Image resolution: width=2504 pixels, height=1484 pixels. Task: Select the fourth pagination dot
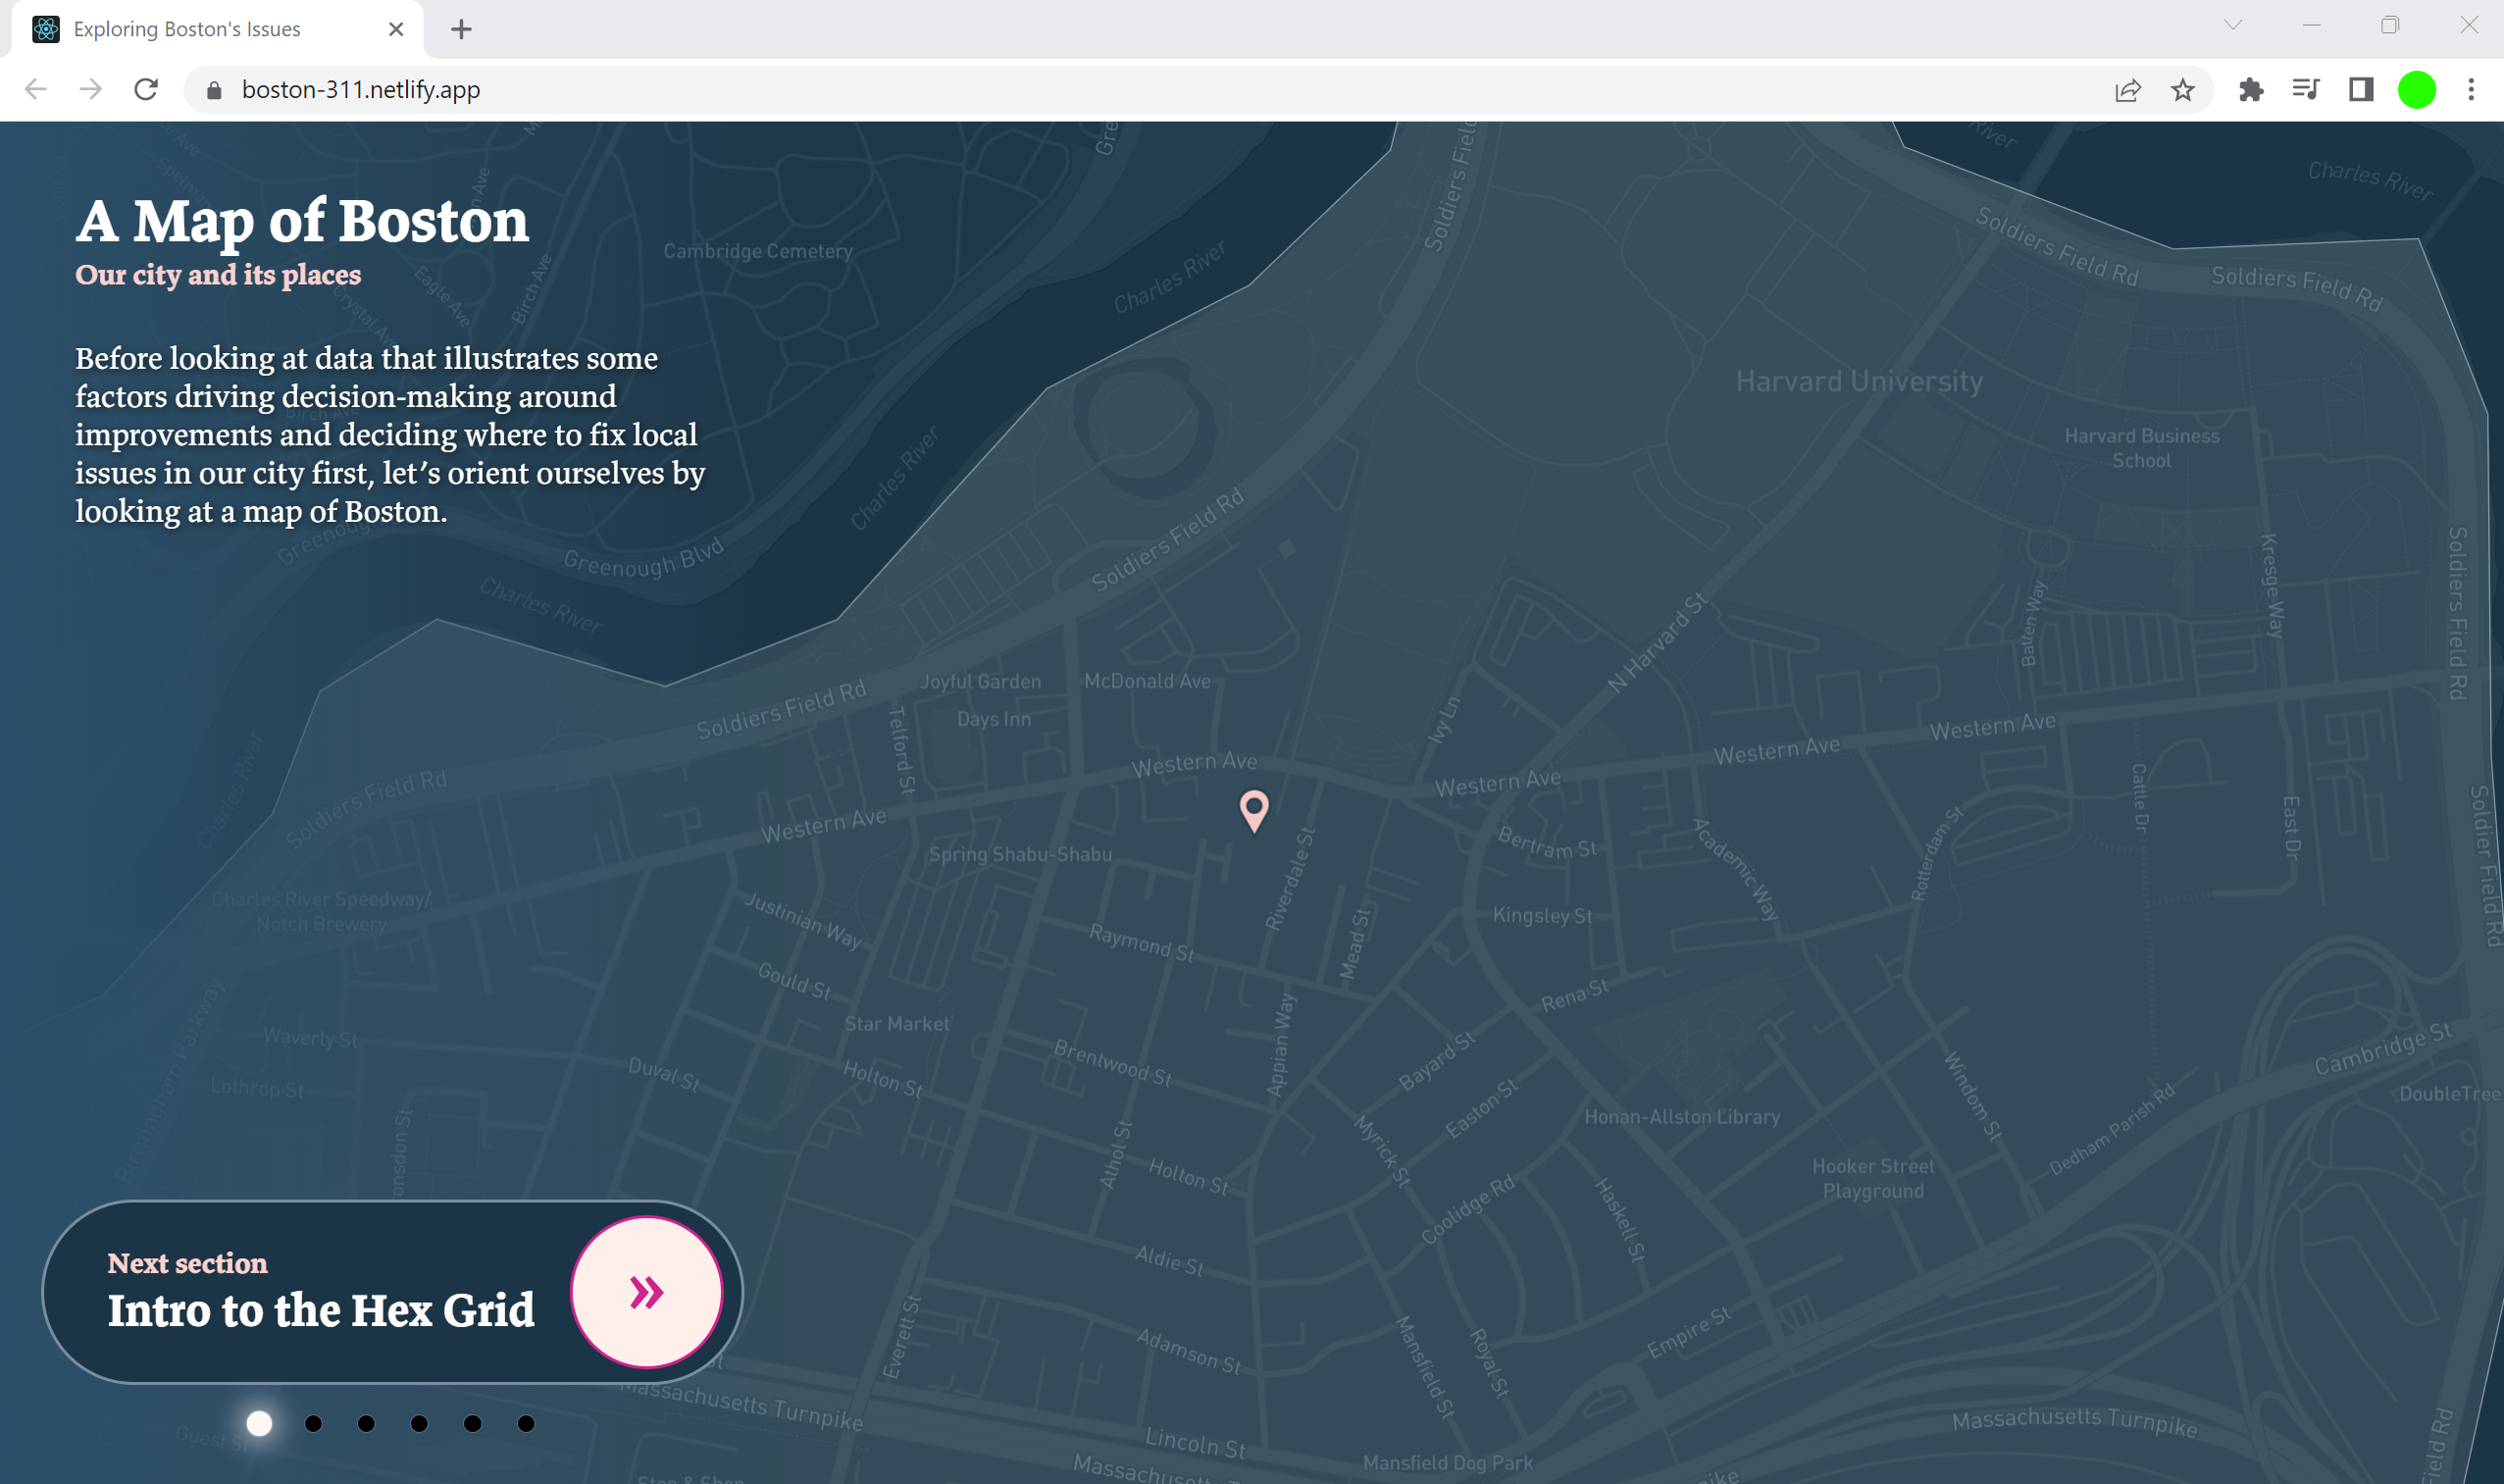[419, 1423]
